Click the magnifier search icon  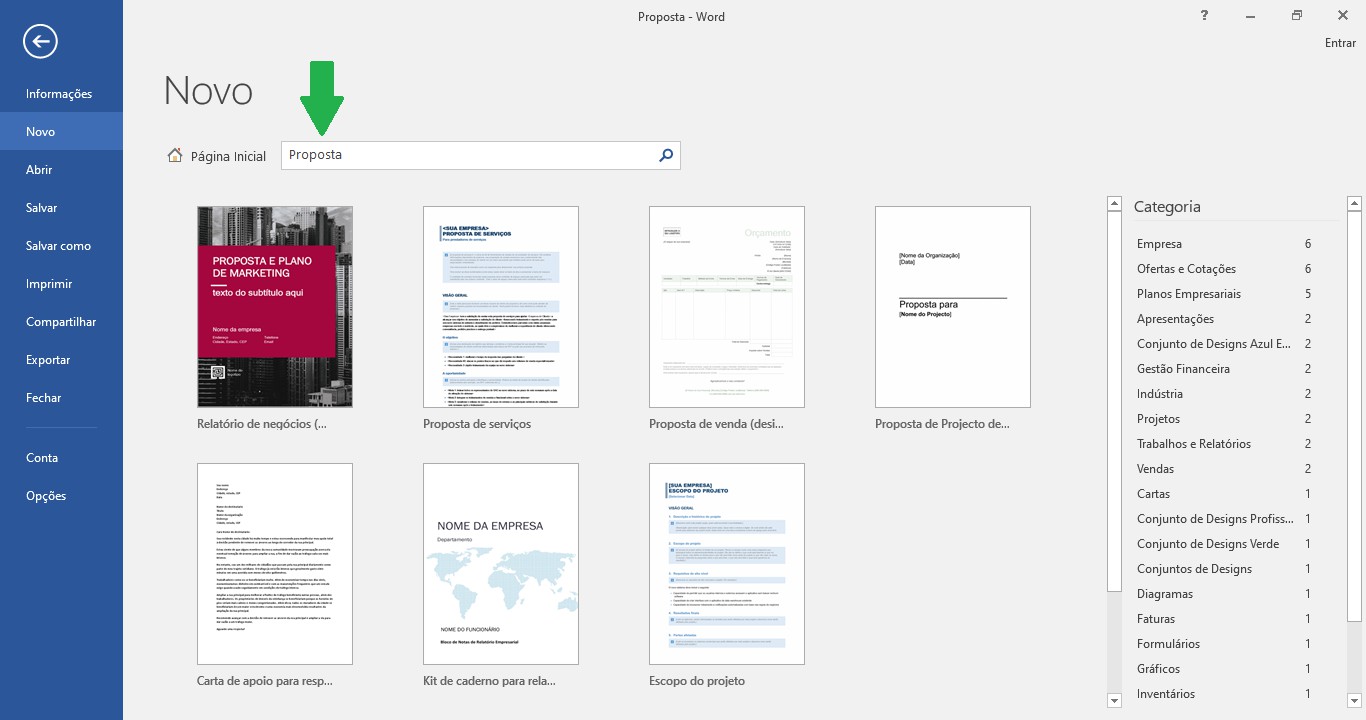667,155
